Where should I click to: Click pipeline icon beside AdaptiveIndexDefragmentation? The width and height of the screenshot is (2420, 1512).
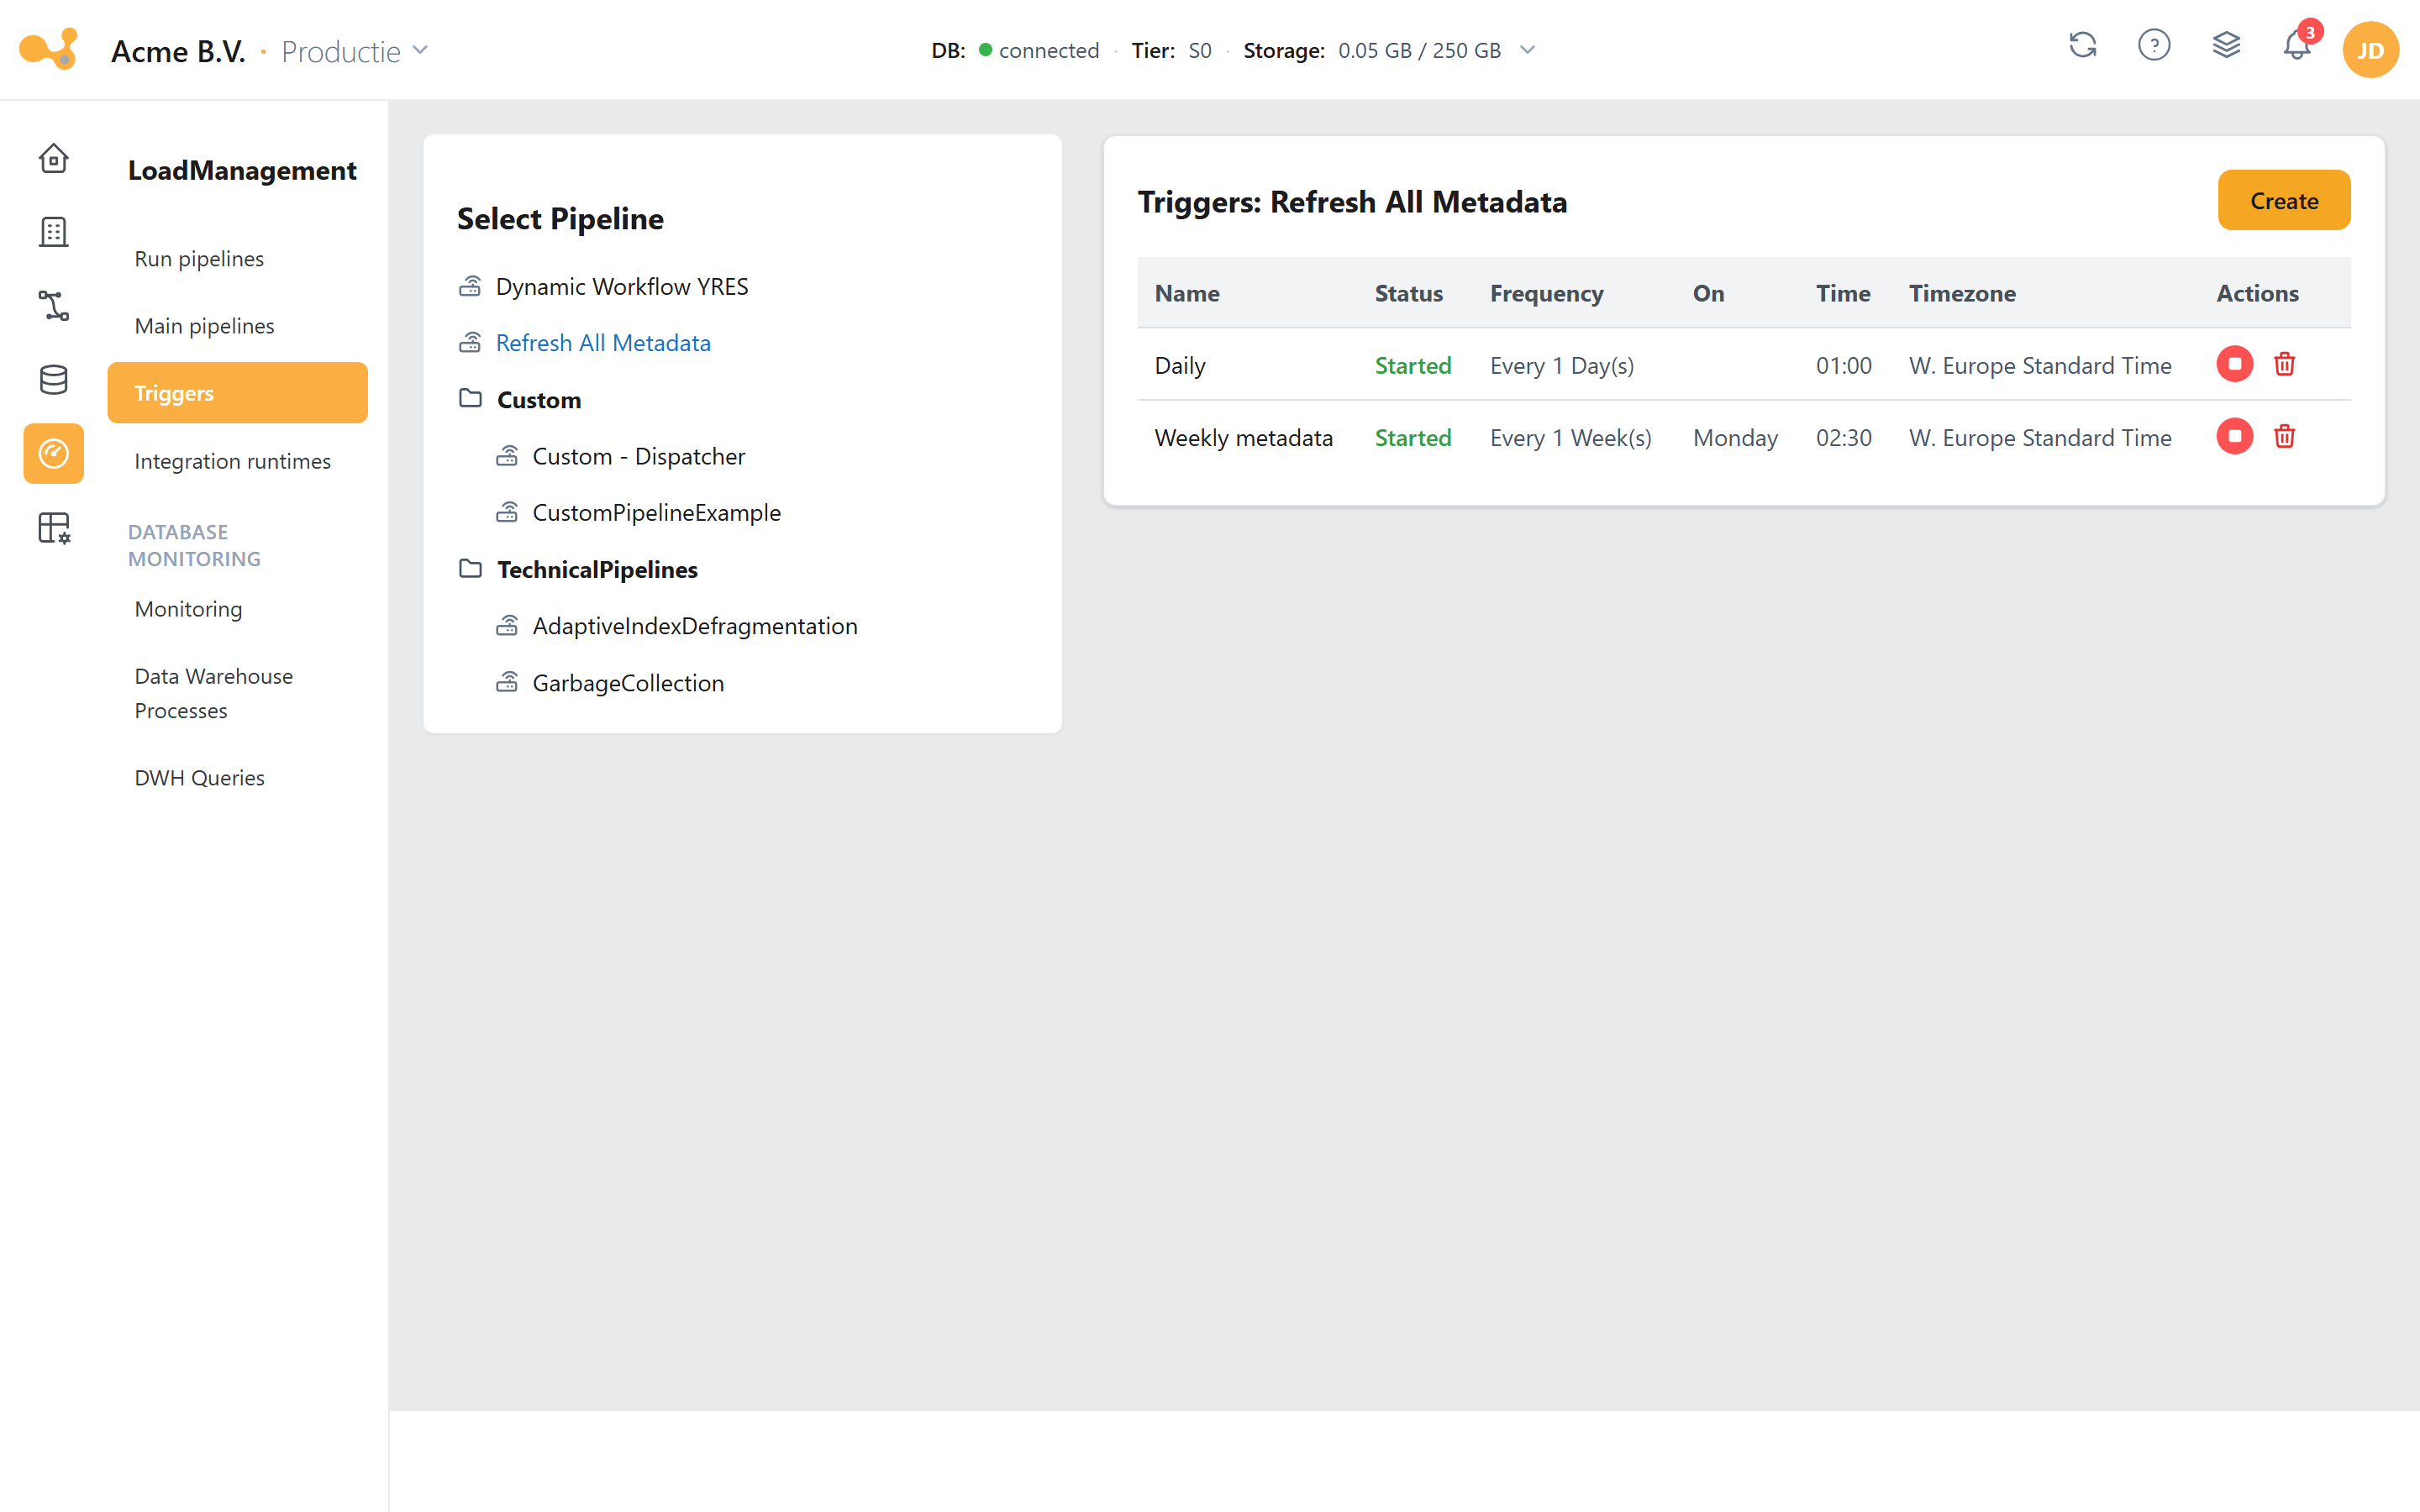(507, 626)
